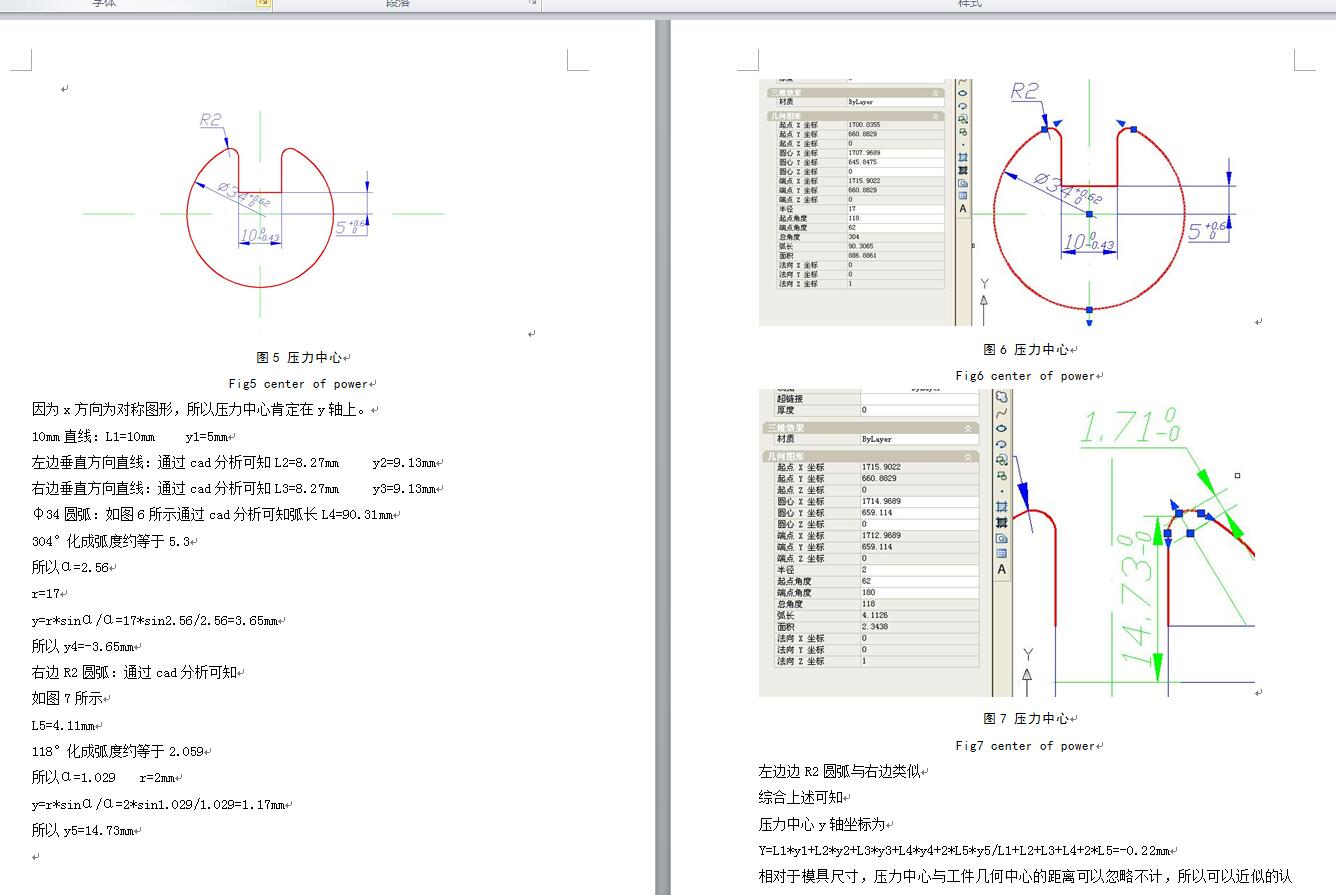1336x895 pixels.
Task: Click the 面积 value 886.8861 in Figure 6
Action: pos(894,256)
